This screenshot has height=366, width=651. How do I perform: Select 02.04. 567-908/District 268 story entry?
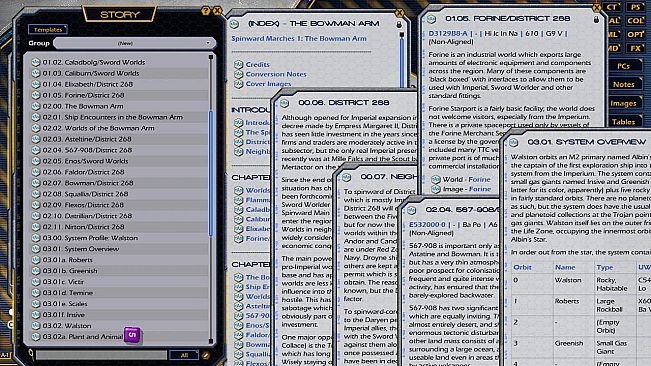click(x=120, y=150)
